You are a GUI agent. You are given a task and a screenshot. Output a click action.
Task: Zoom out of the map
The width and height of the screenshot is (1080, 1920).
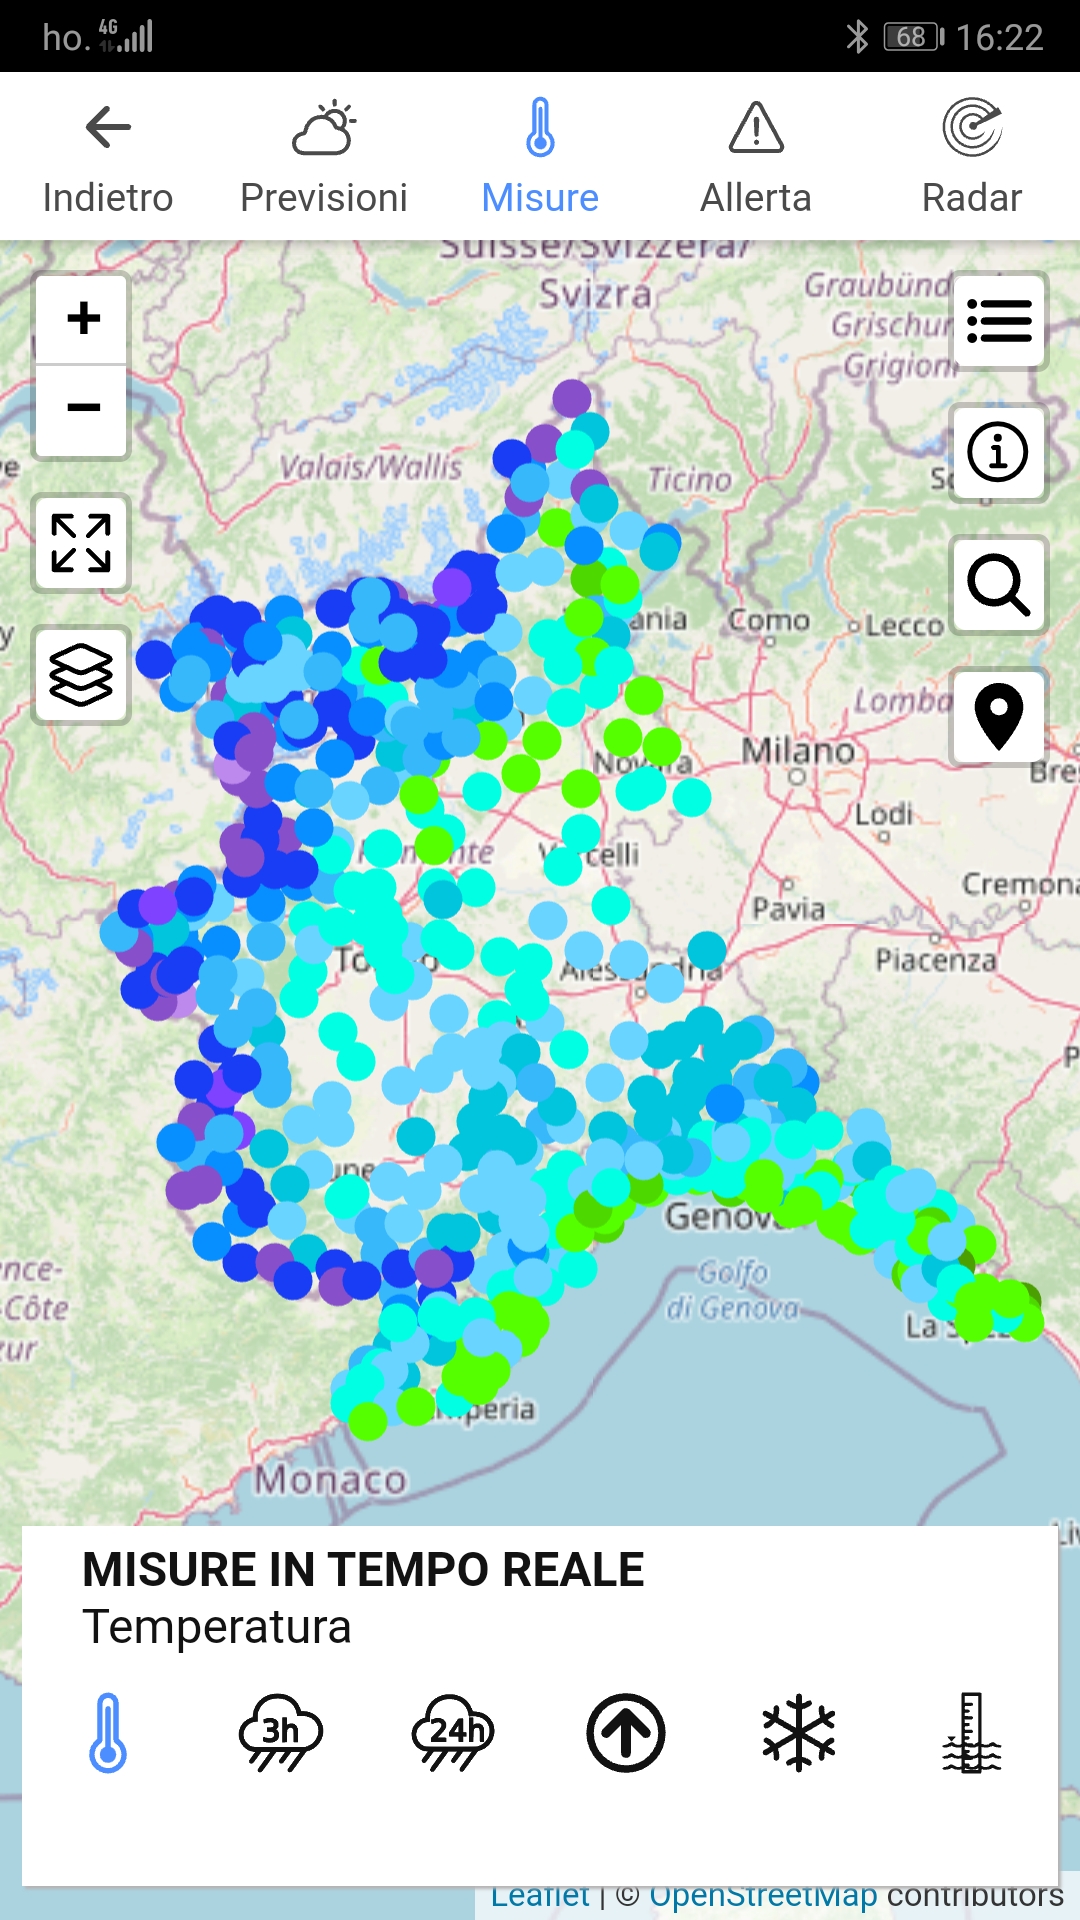click(x=82, y=409)
